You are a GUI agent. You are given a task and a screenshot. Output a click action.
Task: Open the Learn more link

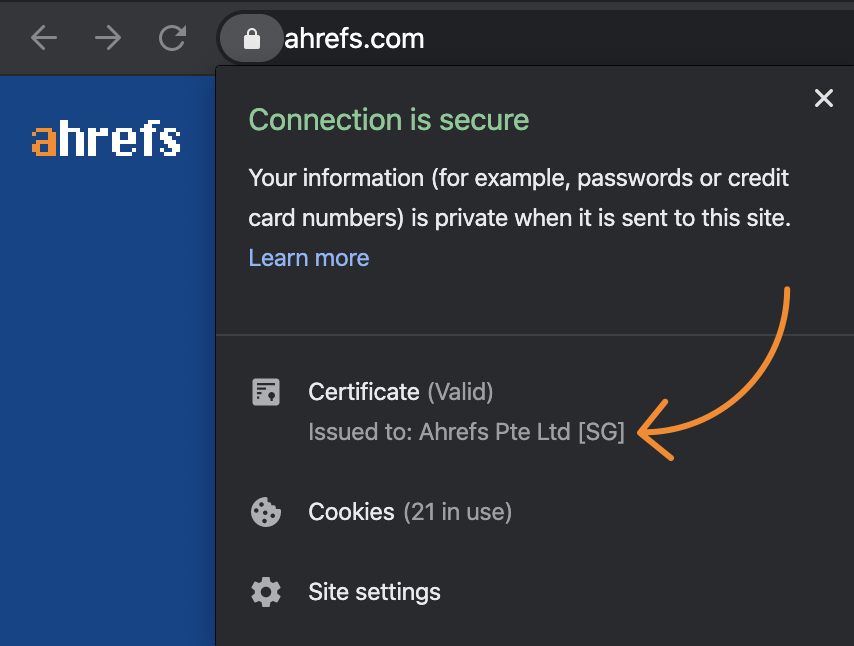[308, 258]
